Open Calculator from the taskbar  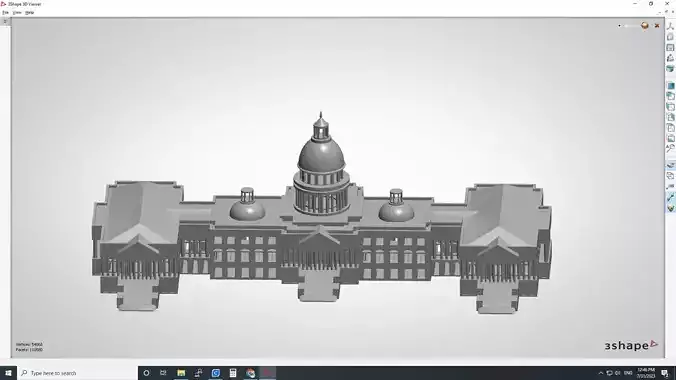(233, 373)
